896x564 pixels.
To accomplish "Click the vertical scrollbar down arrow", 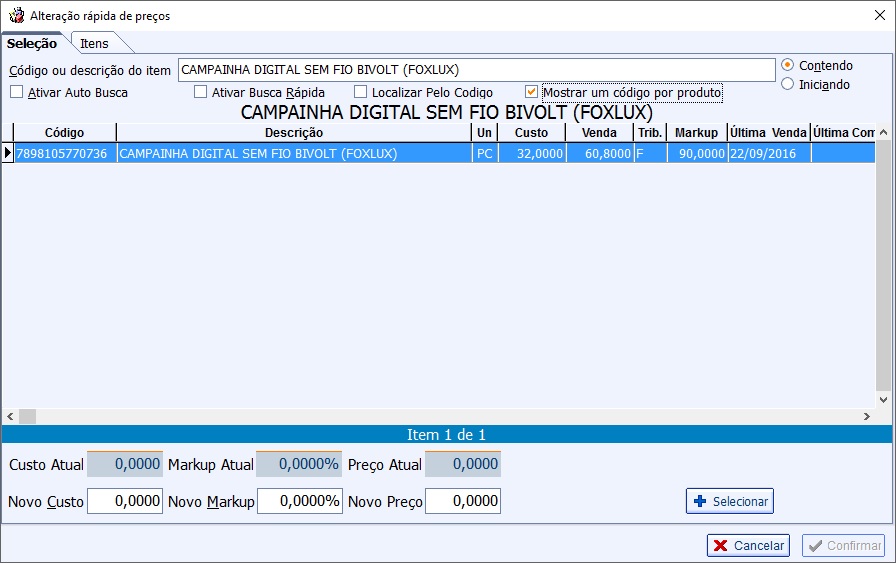I will pos(883,399).
